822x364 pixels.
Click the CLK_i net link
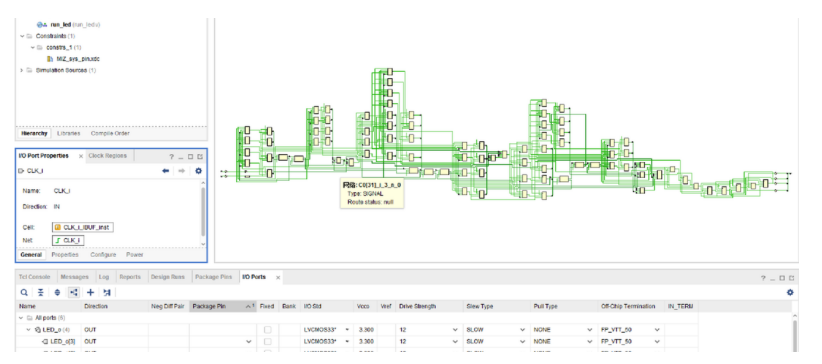coord(68,240)
